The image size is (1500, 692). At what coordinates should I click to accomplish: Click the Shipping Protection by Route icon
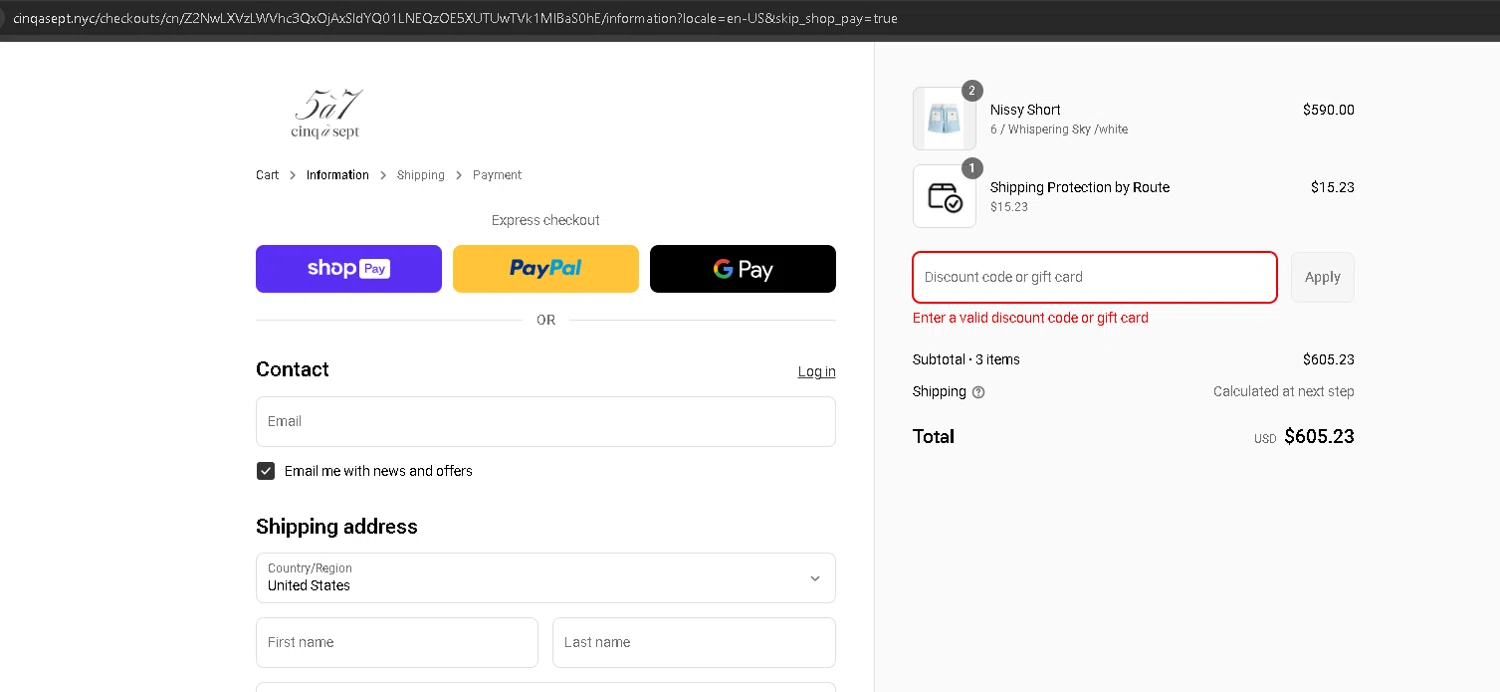click(x=944, y=196)
